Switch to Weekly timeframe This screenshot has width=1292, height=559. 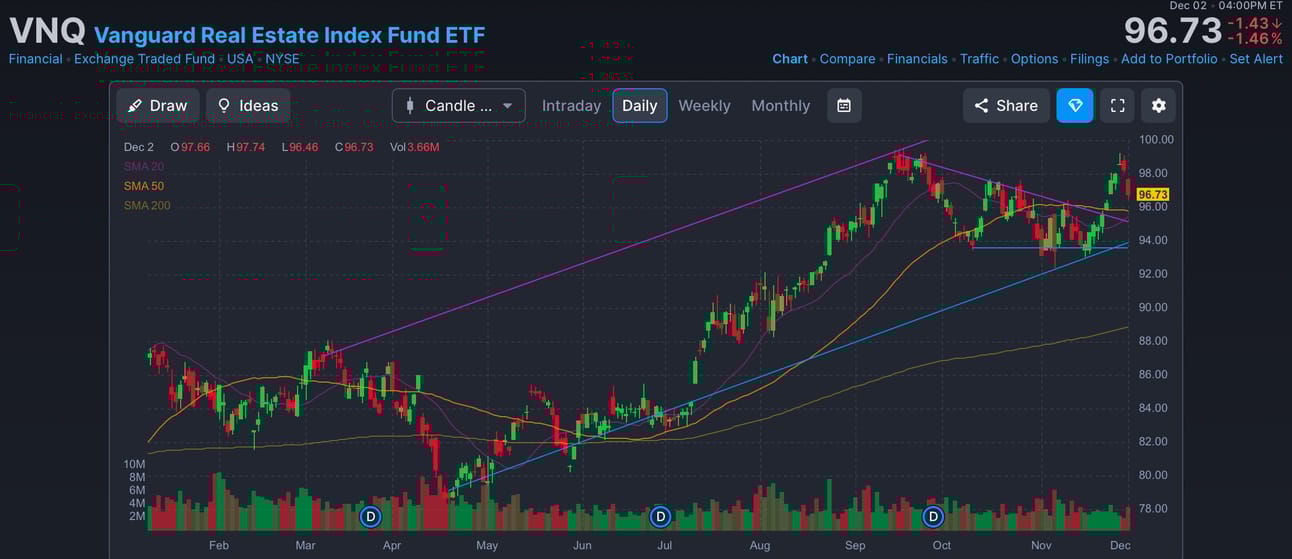tap(704, 106)
